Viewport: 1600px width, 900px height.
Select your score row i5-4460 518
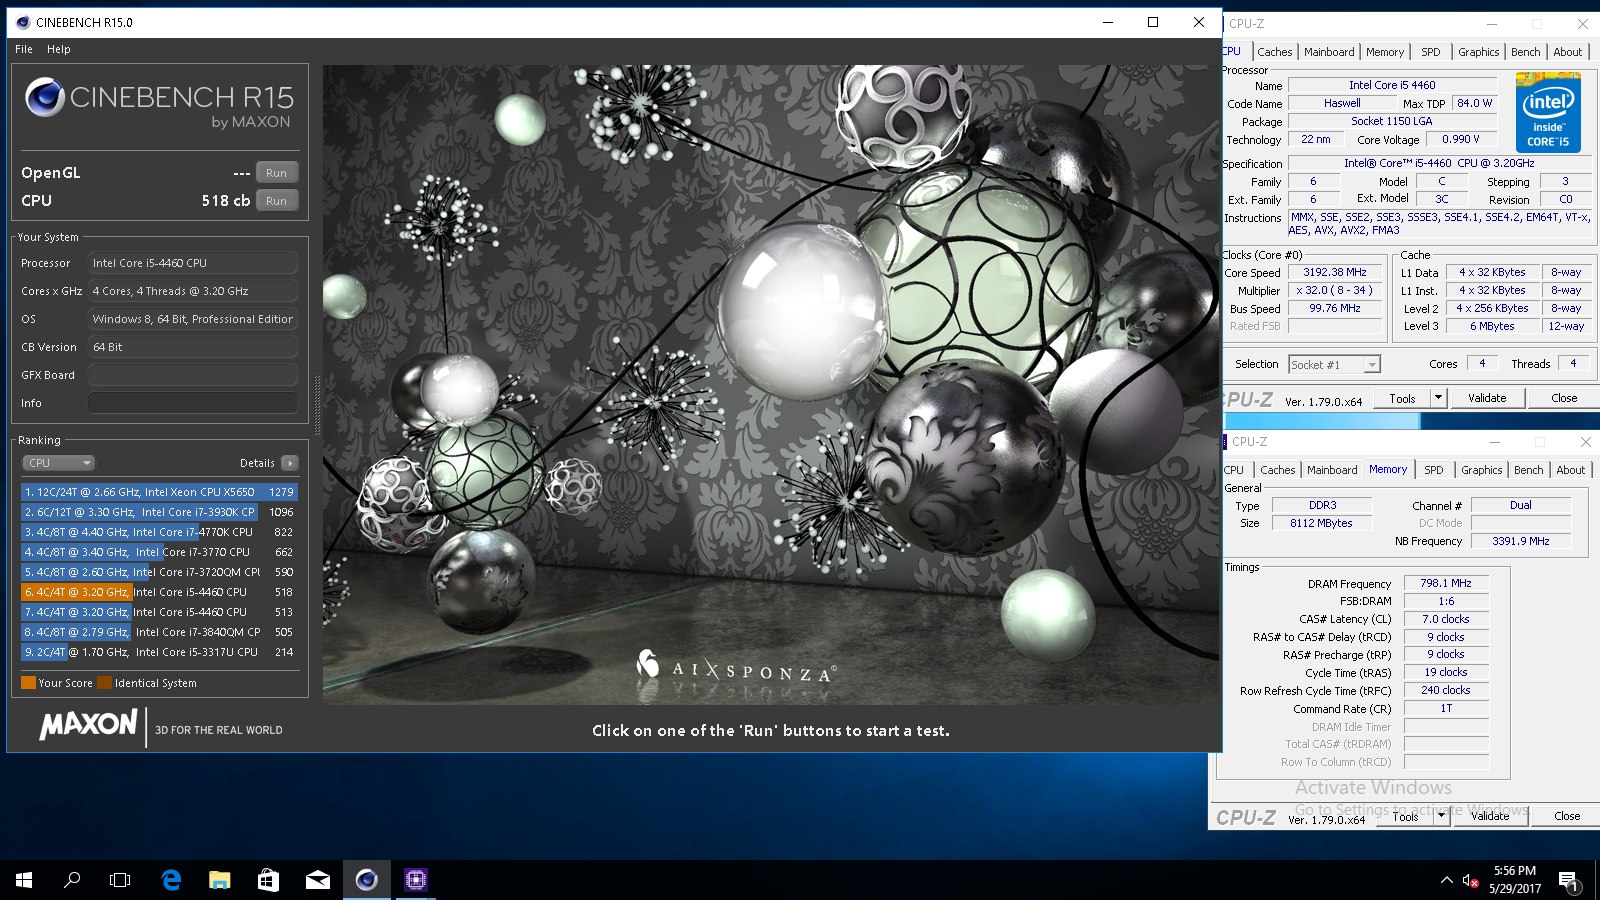159,592
